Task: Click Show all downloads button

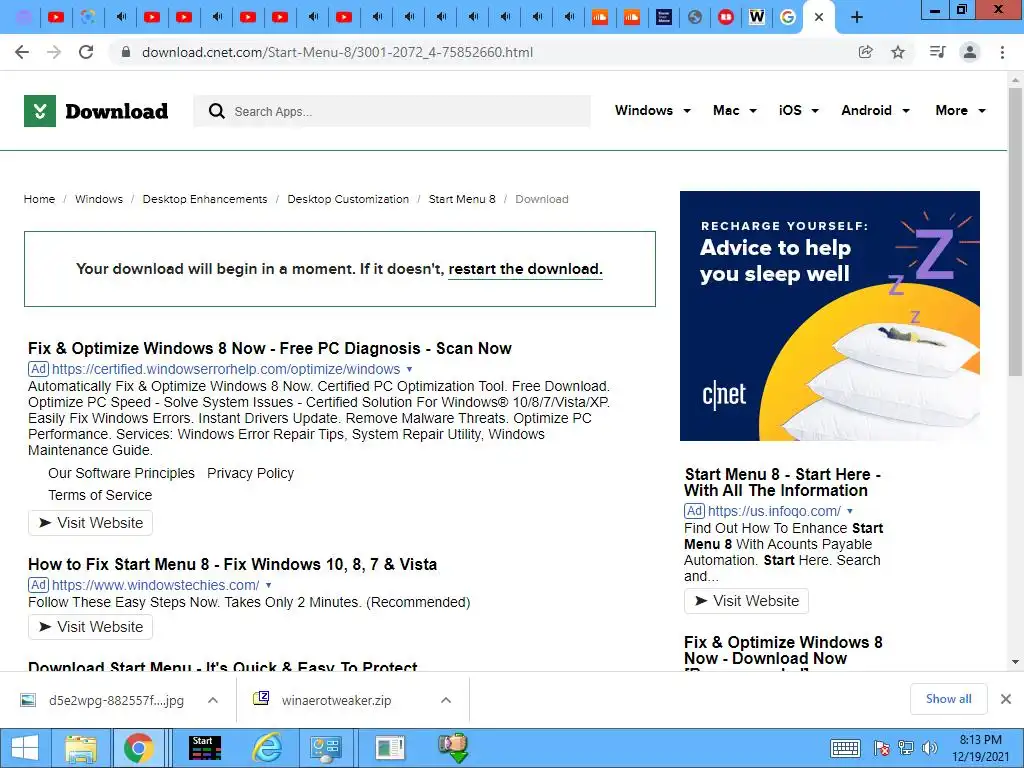Action: click(948, 699)
